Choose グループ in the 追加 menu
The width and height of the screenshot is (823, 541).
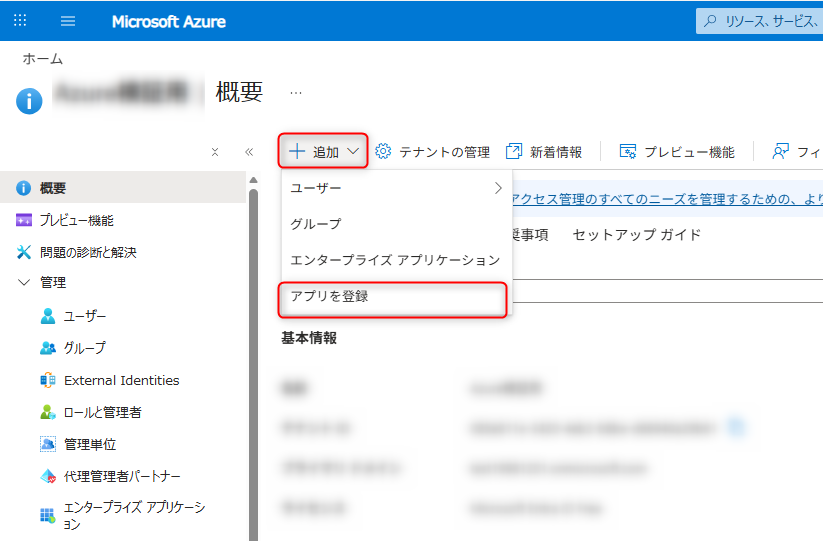pyautogui.click(x=315, y=224)
